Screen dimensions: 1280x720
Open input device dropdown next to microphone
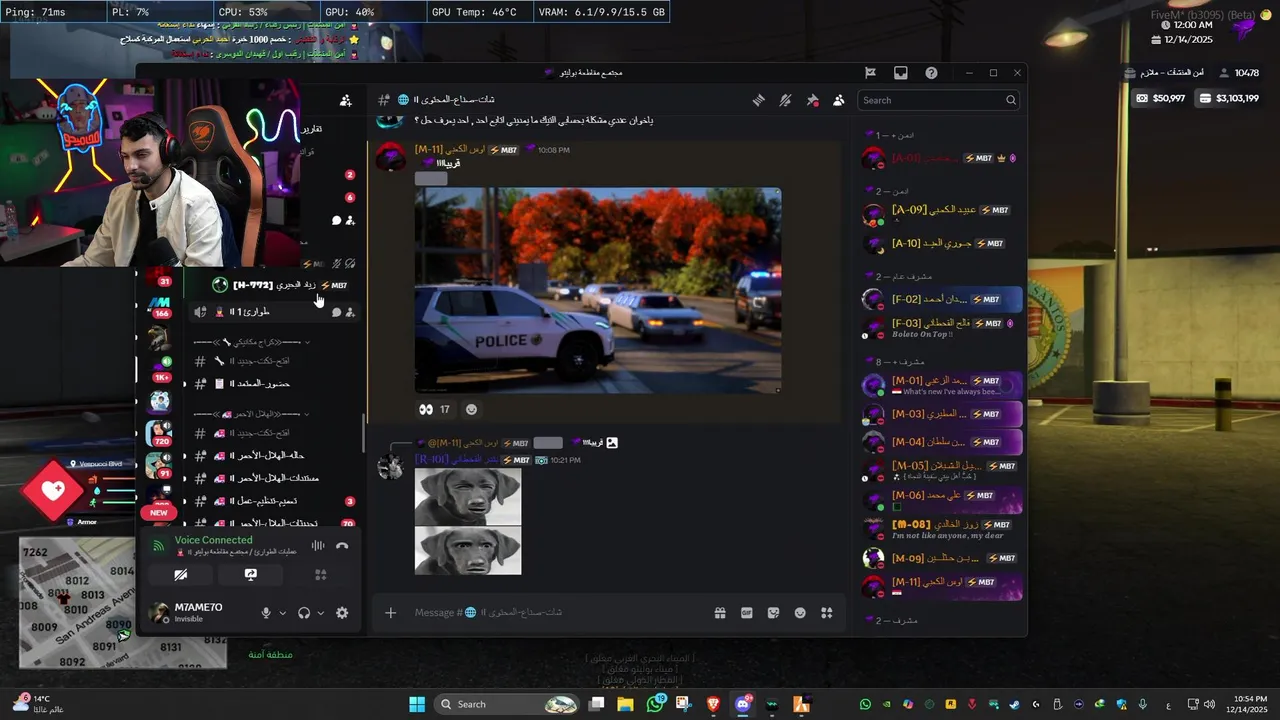283,613
